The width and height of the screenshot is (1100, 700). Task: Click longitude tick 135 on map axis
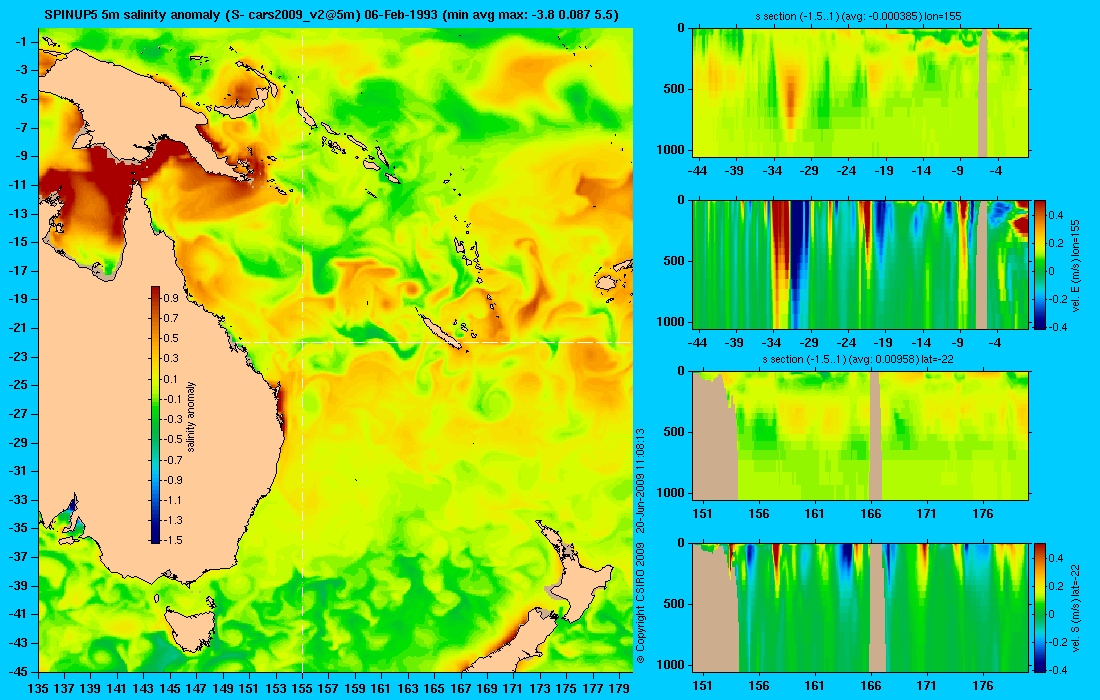click(38, 689)
